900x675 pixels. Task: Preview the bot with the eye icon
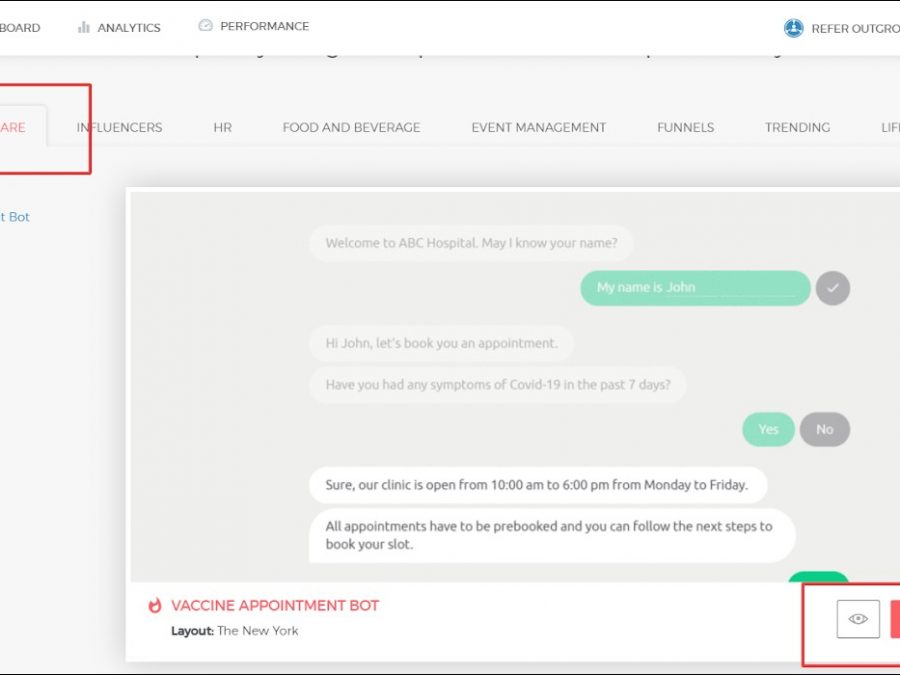click(858, 619)
